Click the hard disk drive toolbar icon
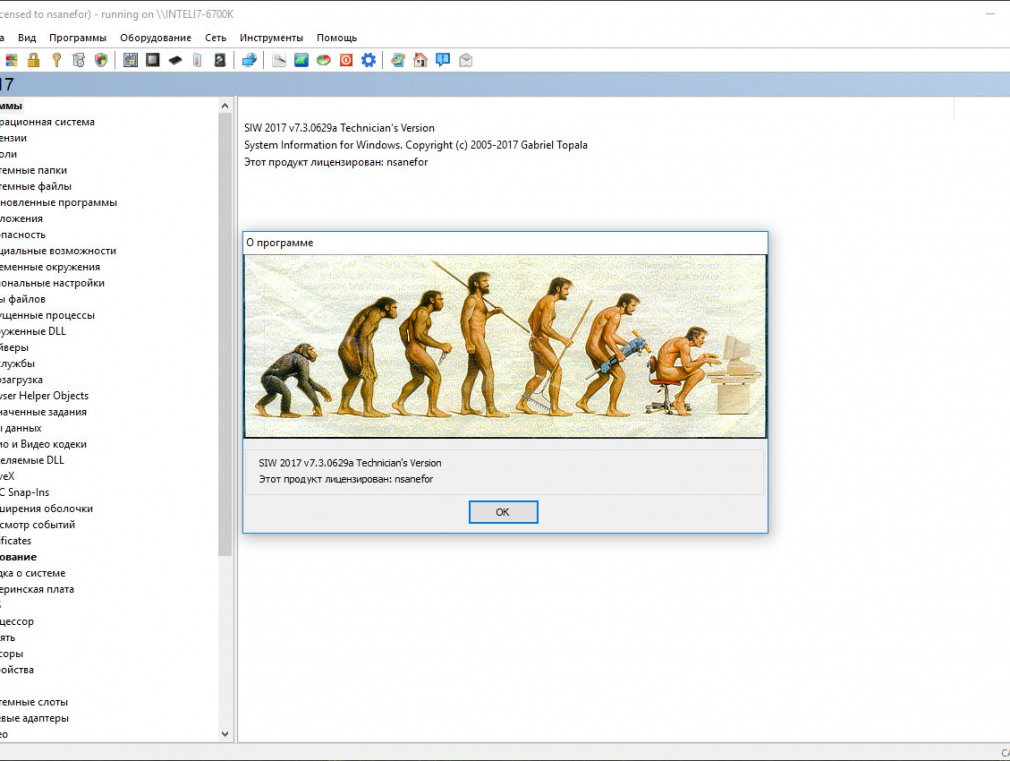This screenshot has width=1010, height=761. (x=220, y=61)
